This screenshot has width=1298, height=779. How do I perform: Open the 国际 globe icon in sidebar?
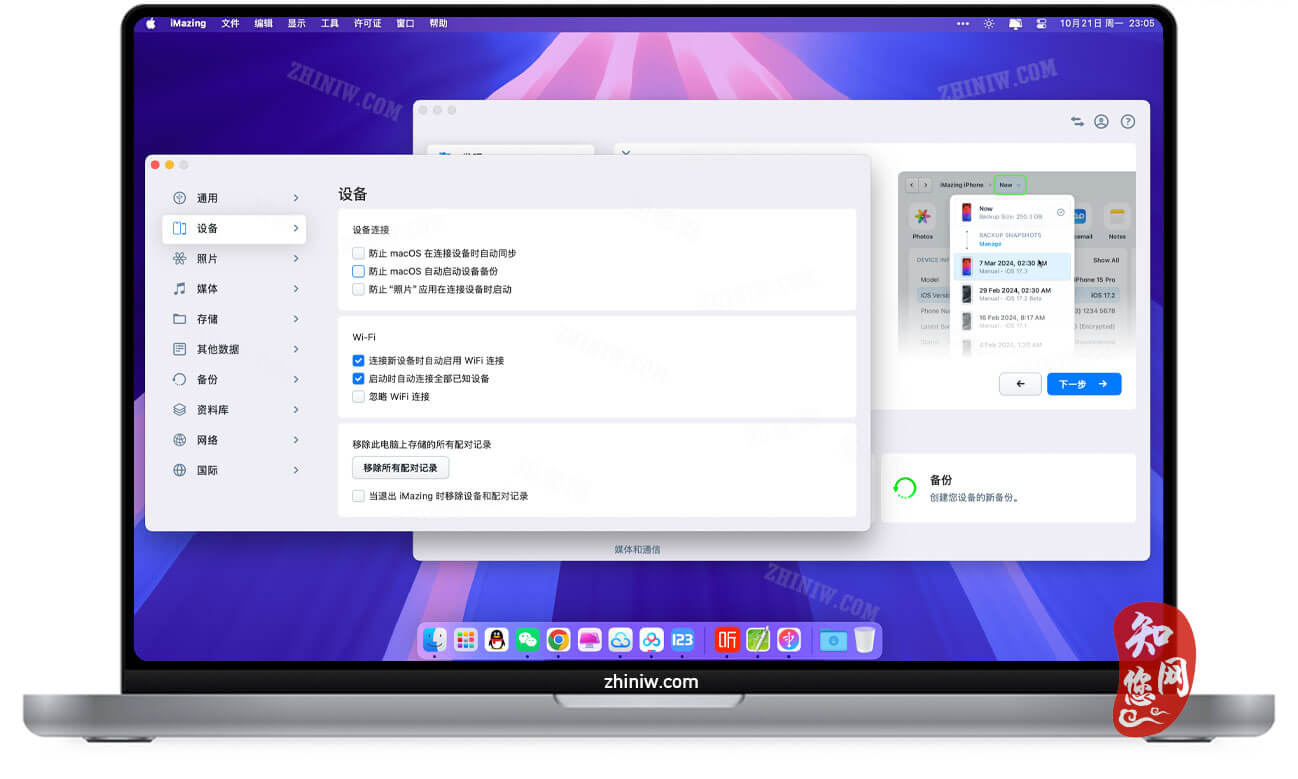point(179,470)
